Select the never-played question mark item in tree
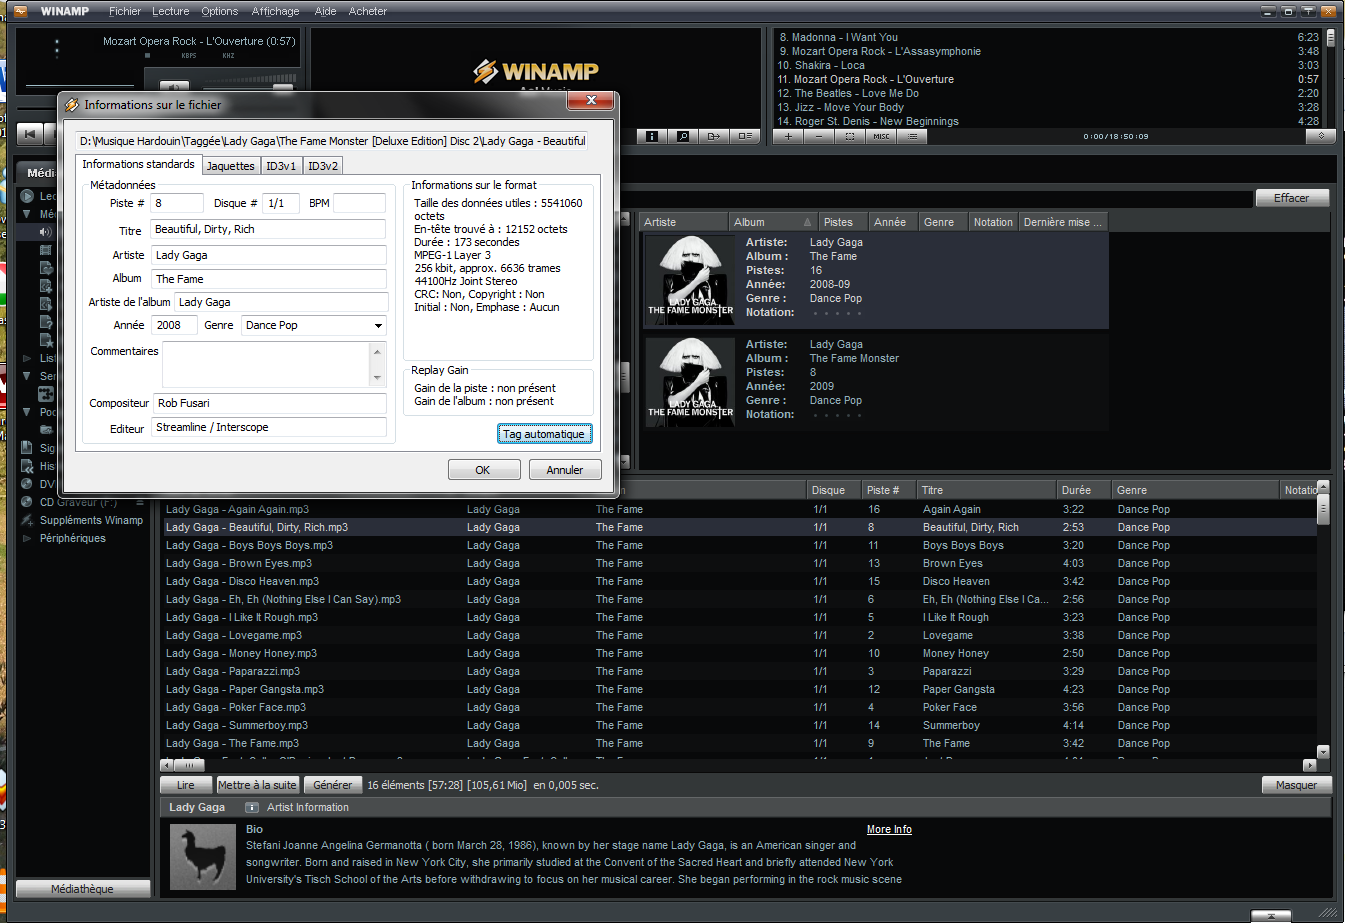This screenshot has width=1345, height=923. (x=45, y=322)
